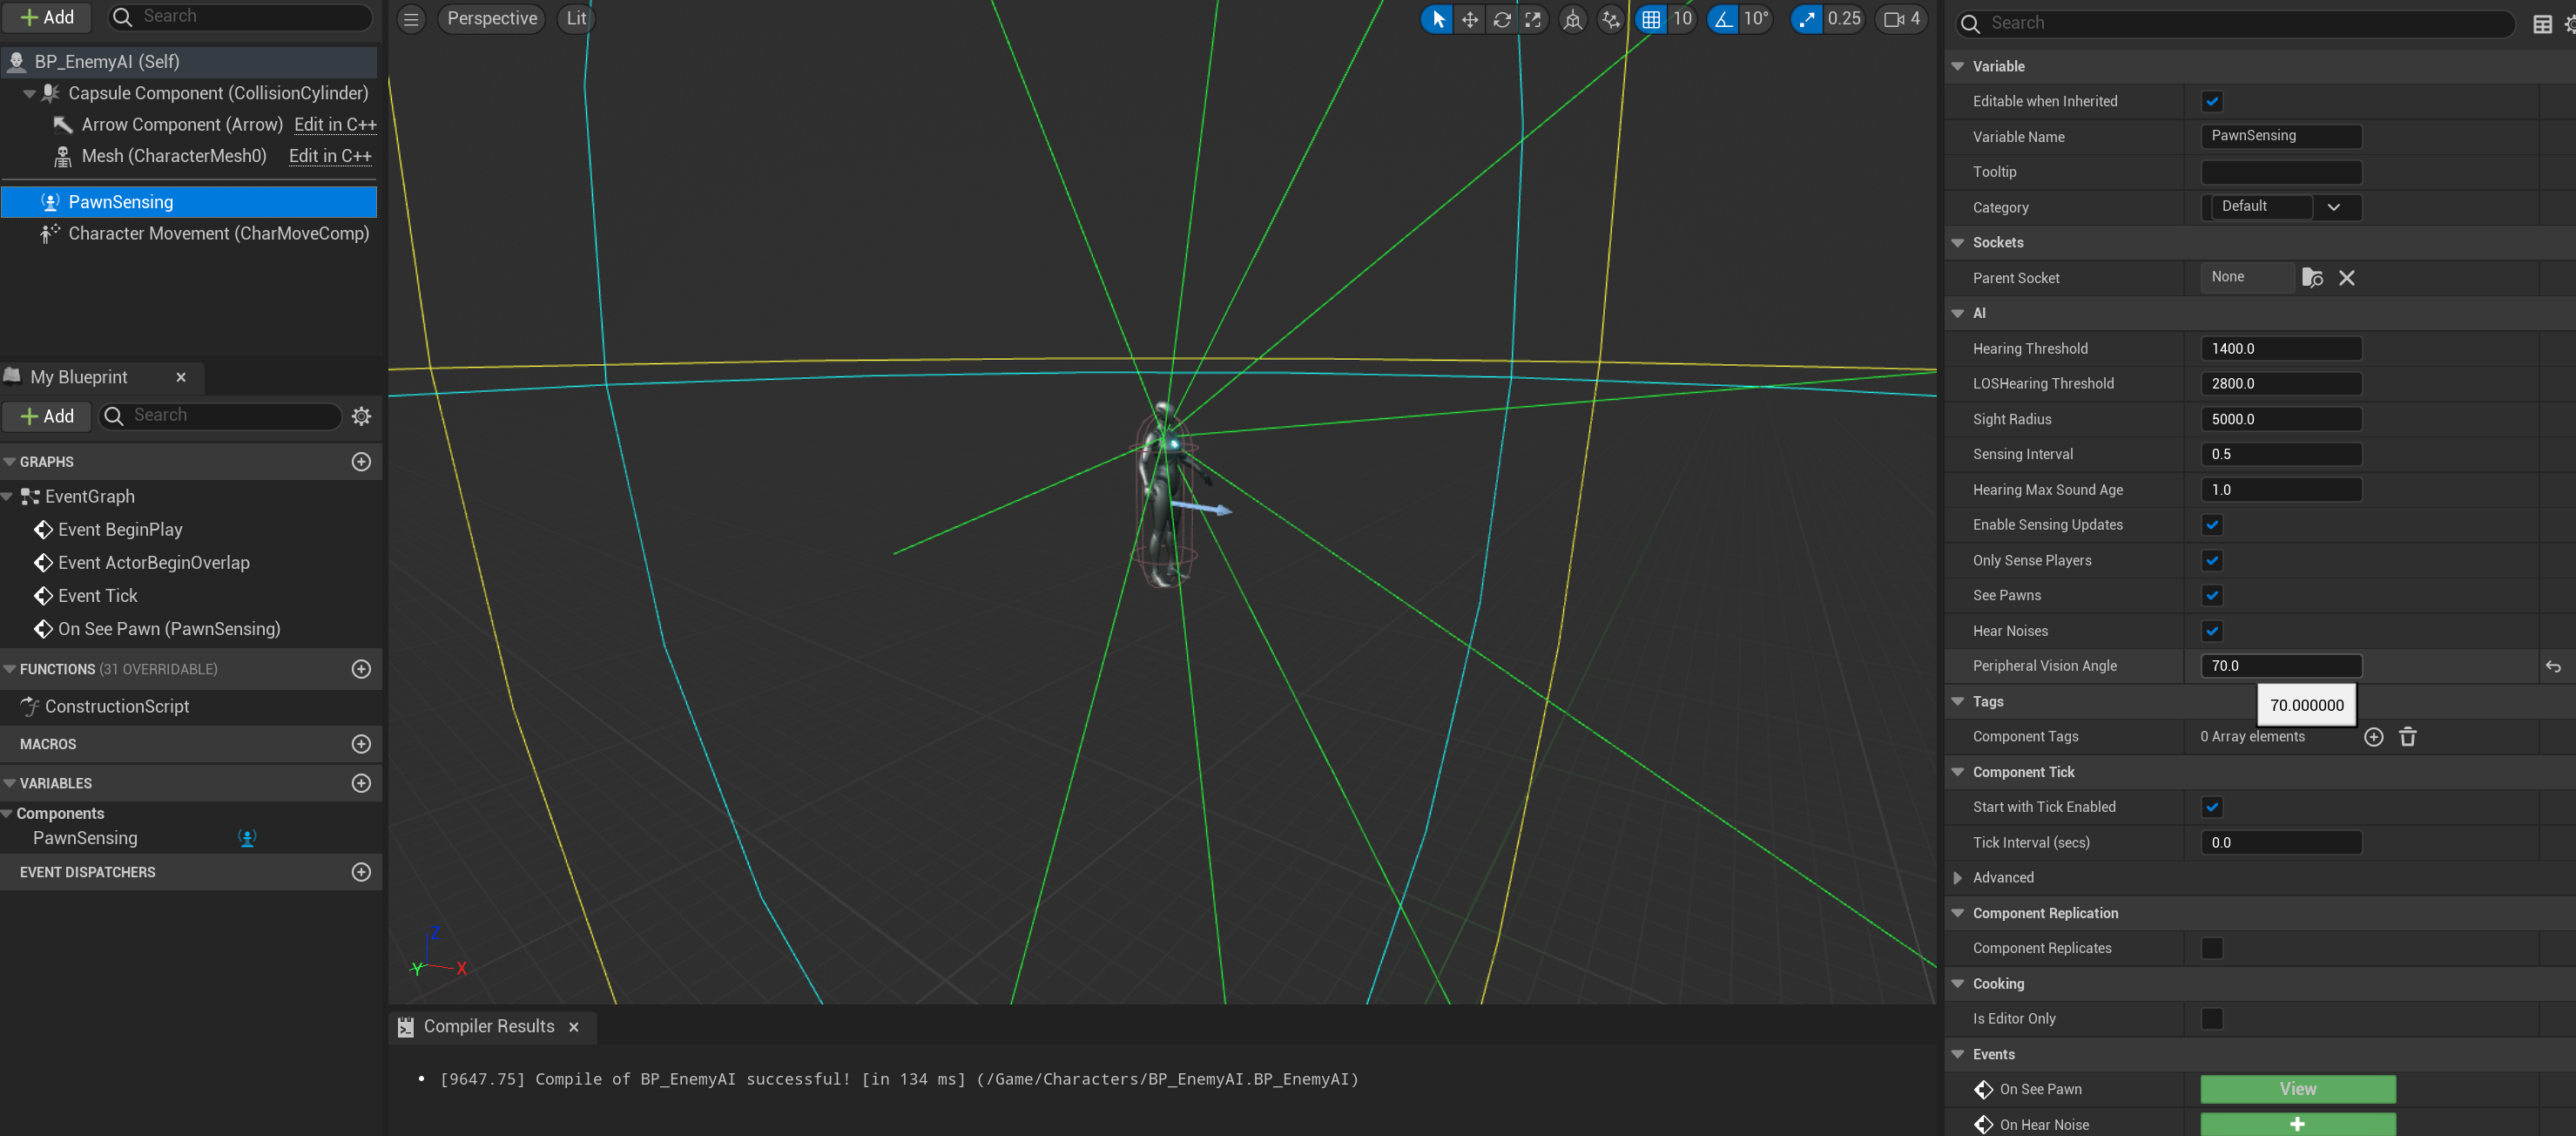The width and height of the screenshot is (2576, 1136).
Task: Select the translate (move) transform tool
Action: coord(1469,19)
